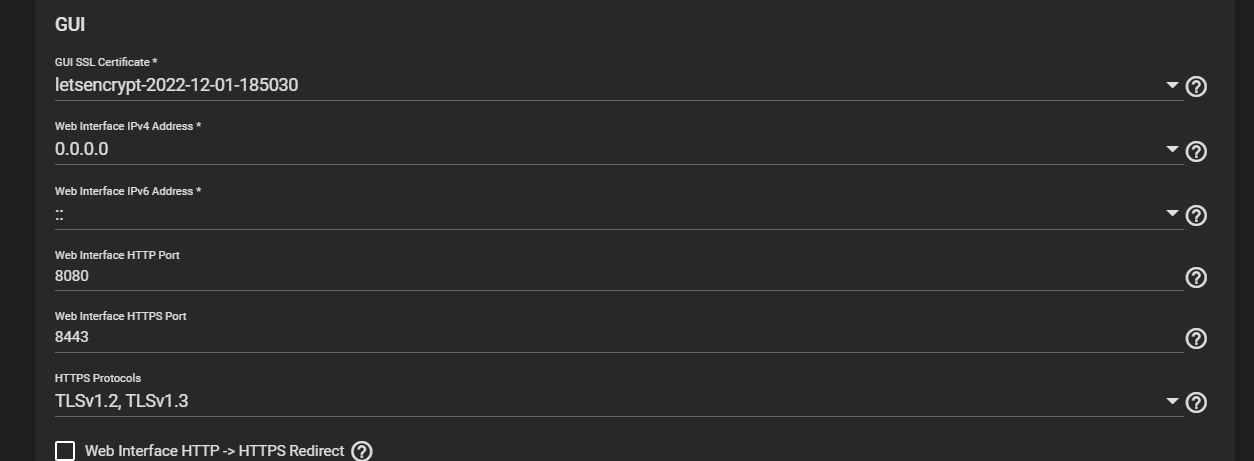Select the letsencrypt-2022-12-01-185030 certificate value
This screenshot has width=1254, height=461.
coord(177,86)
